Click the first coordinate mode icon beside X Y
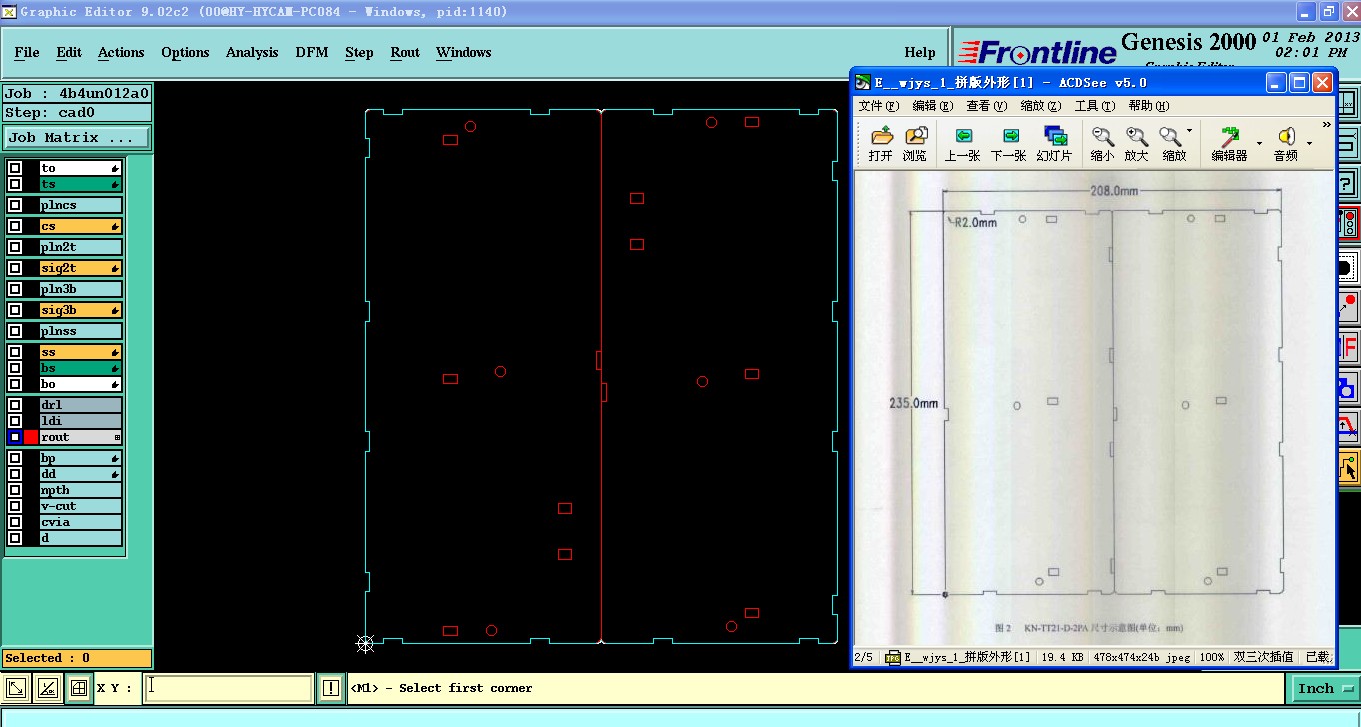This screenshot has height=727, width=1361. [17, 688]
